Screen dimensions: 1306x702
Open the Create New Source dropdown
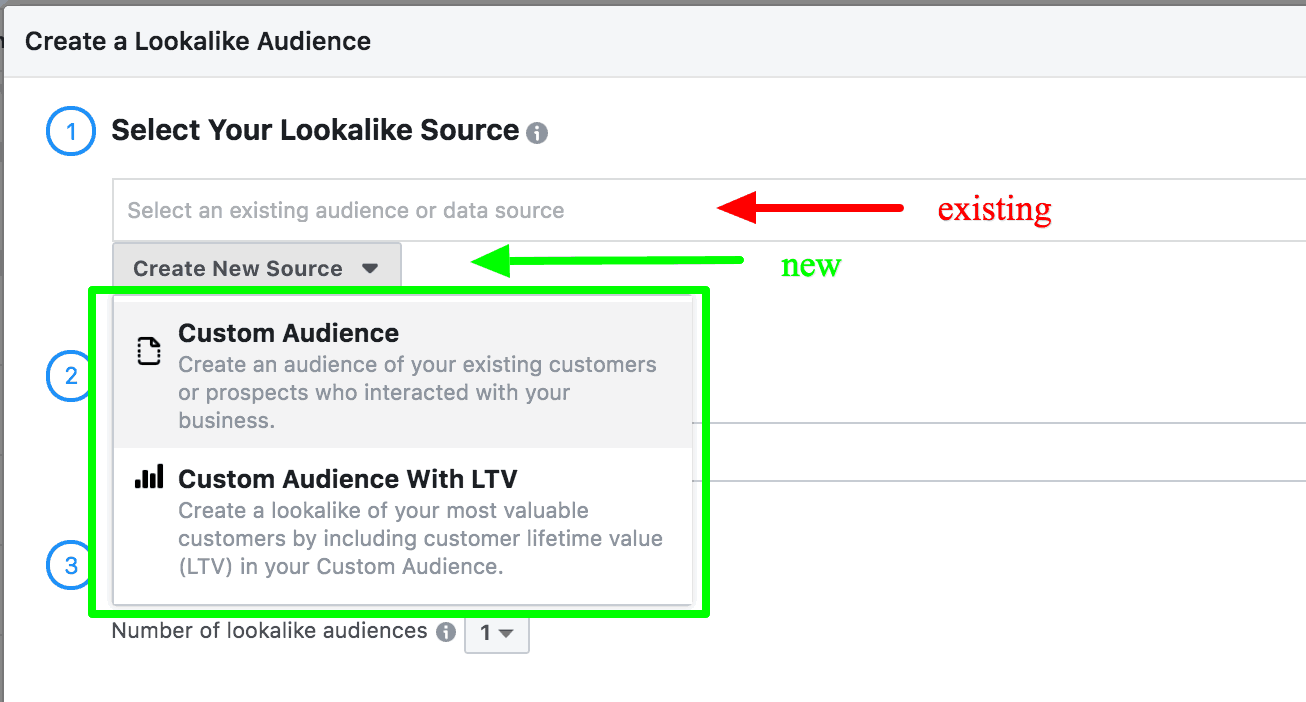tap(257, 268)
